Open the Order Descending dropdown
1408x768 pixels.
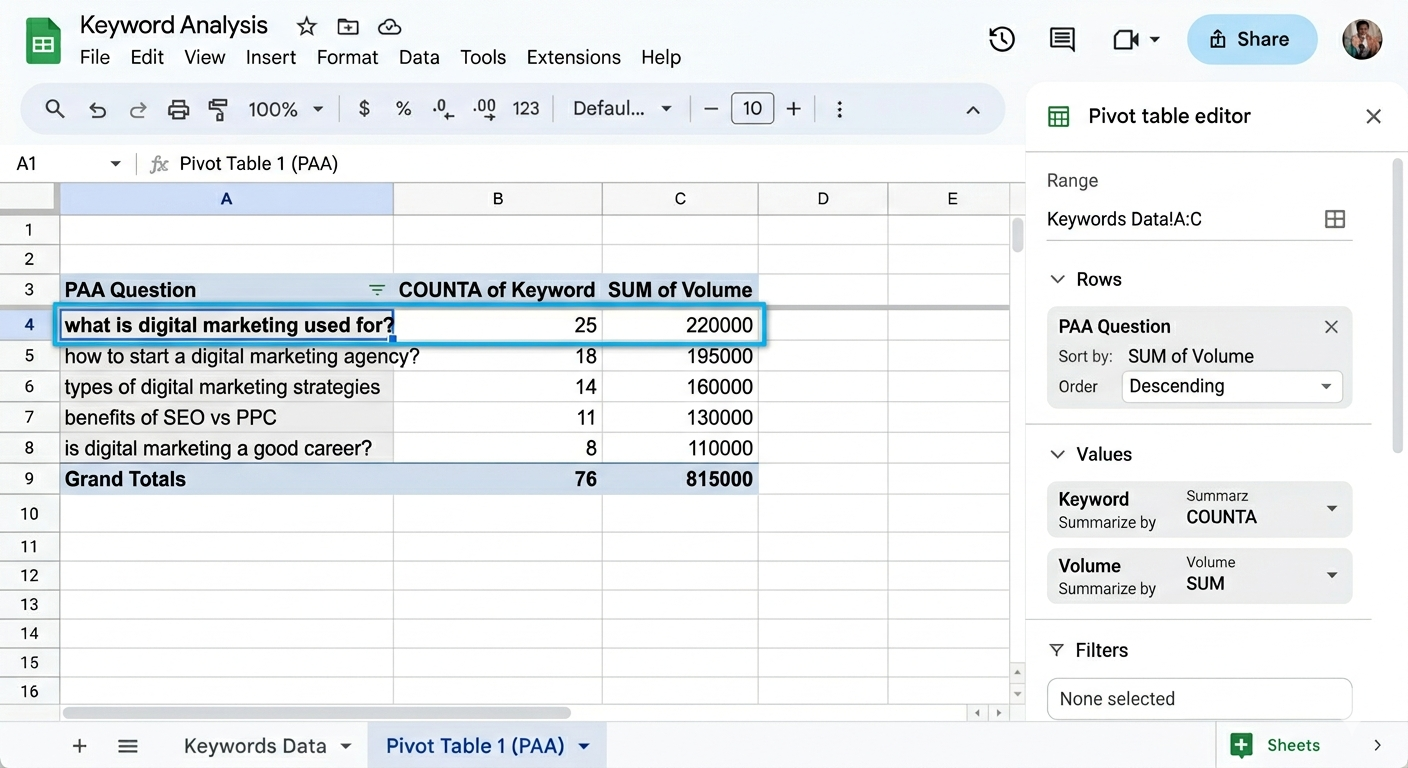point(1327,386)
